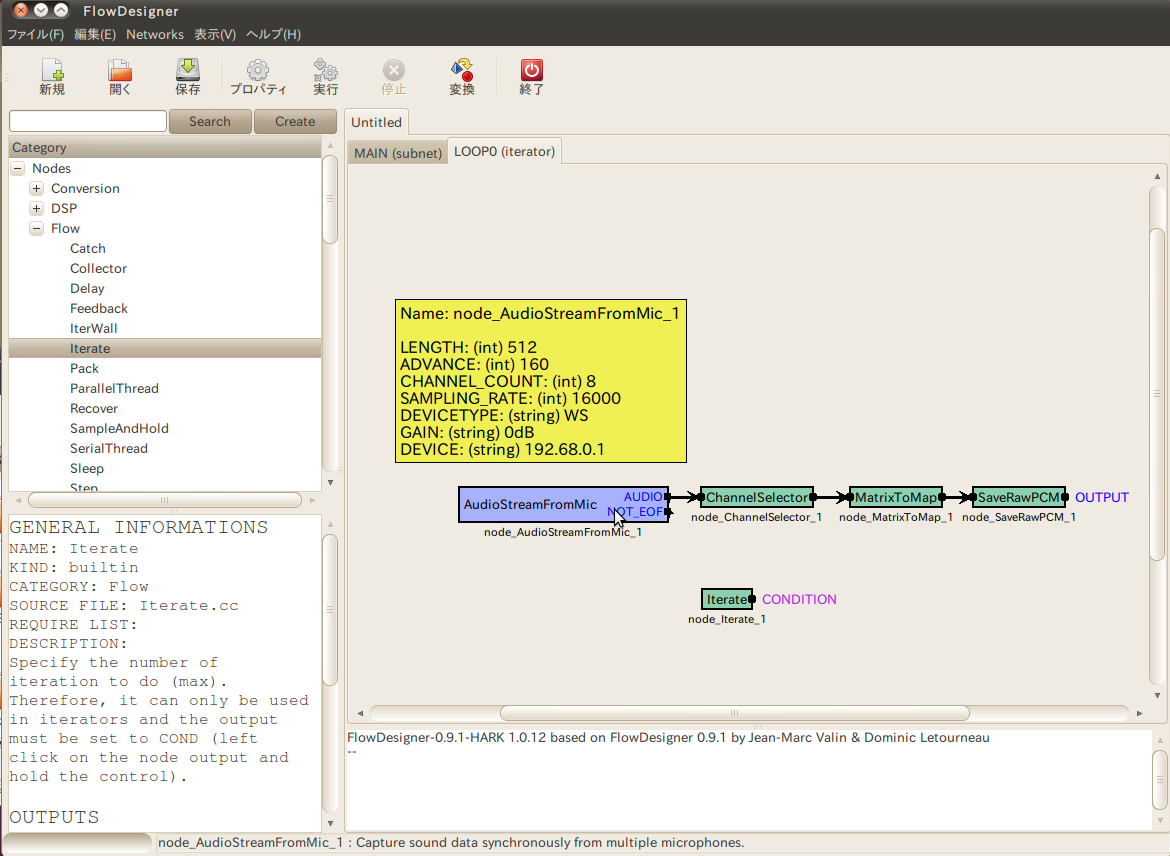Select the MatrixToMap node on canvas
This screenshot has width=1170, height=856.
(895, 497)
